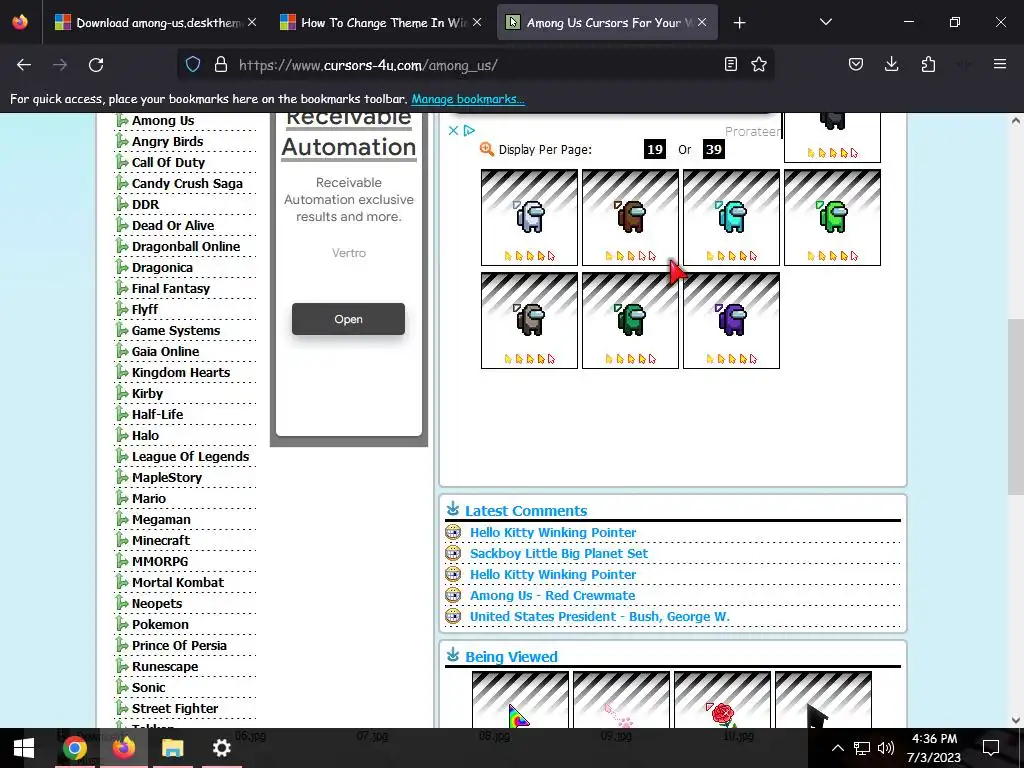Open the rainbow cursor in Being Viewed

pos(520,700)
